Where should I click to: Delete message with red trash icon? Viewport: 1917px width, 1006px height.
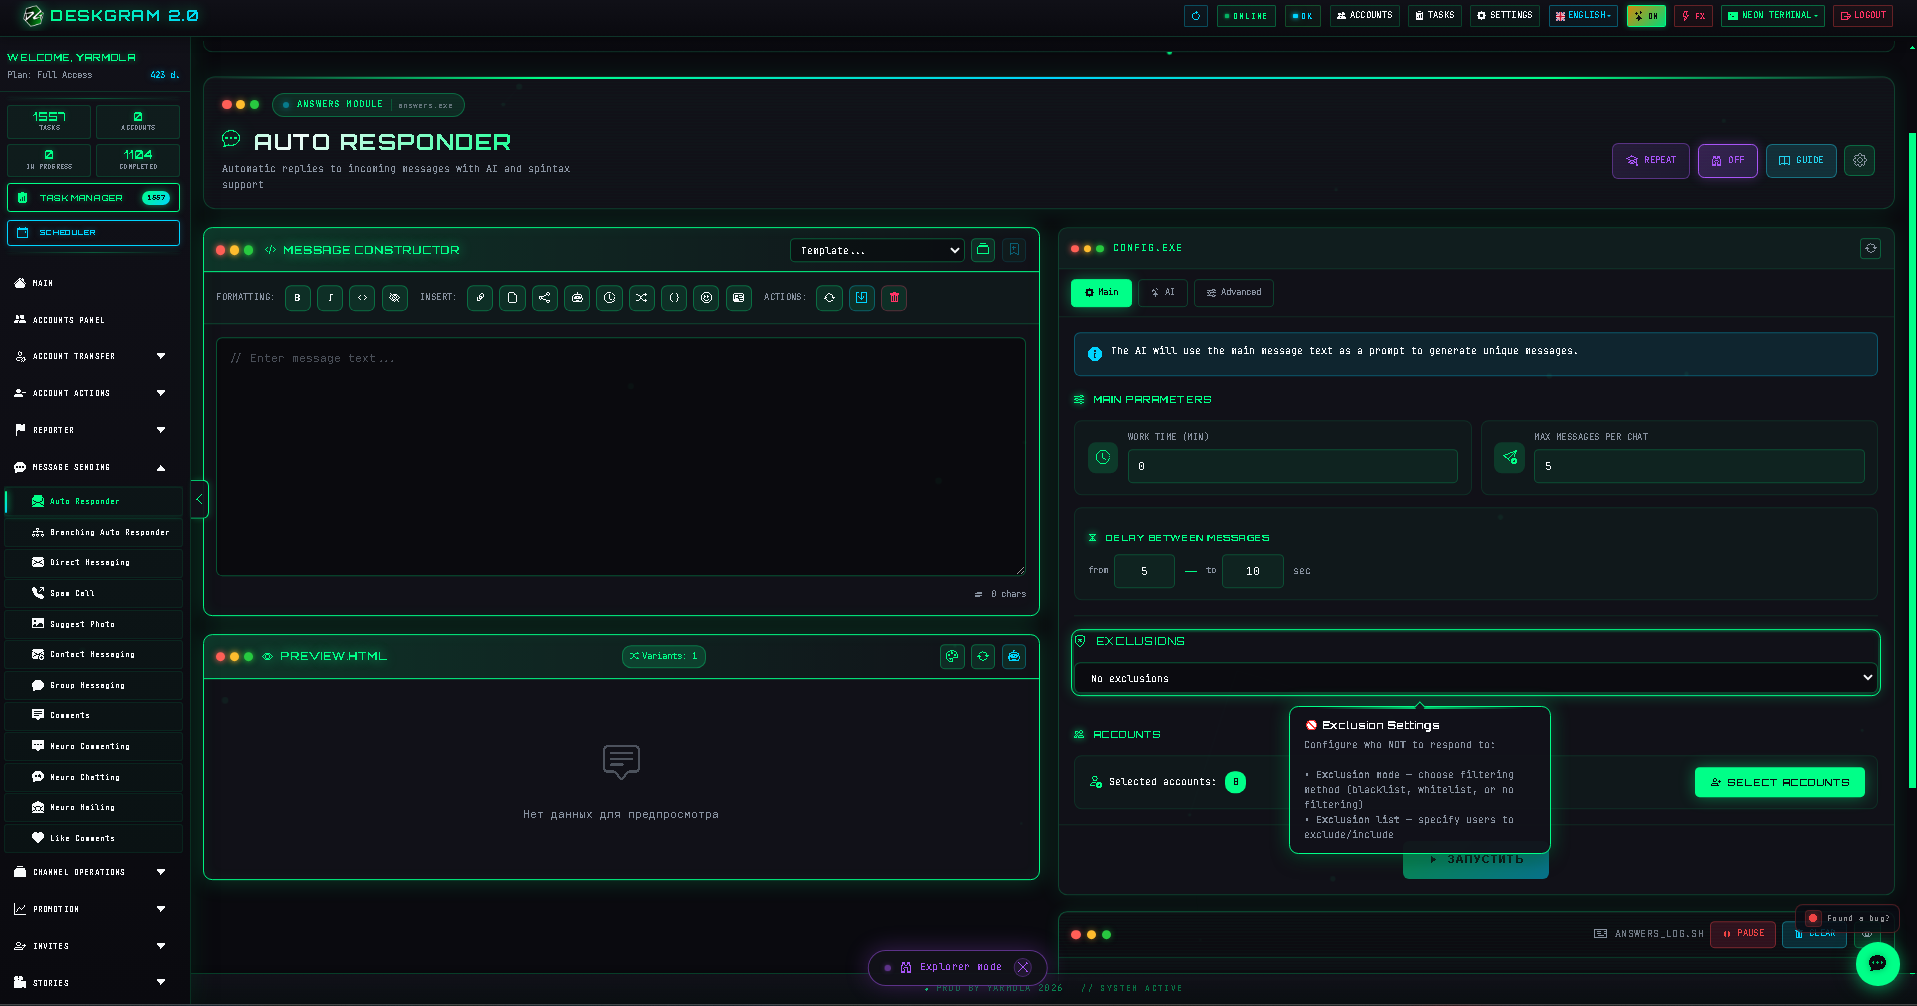point(894,297)
